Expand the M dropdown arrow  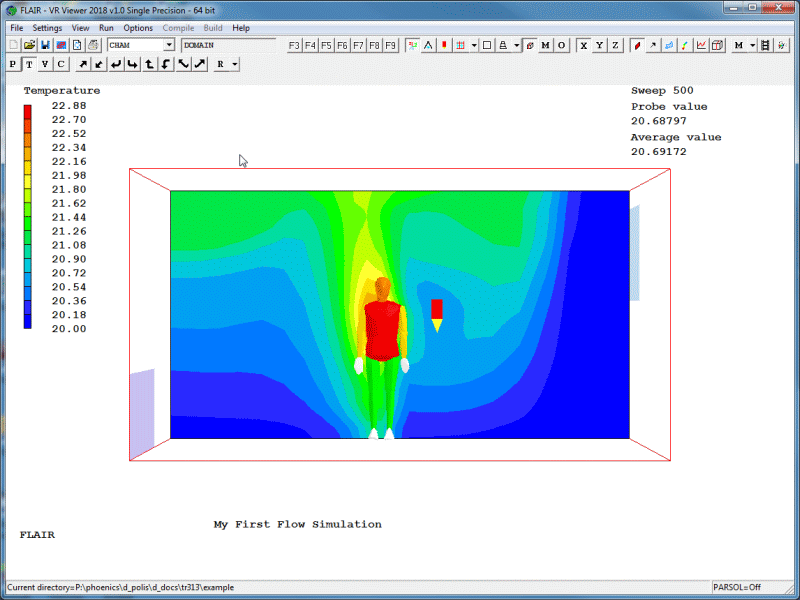pos(751,45)
